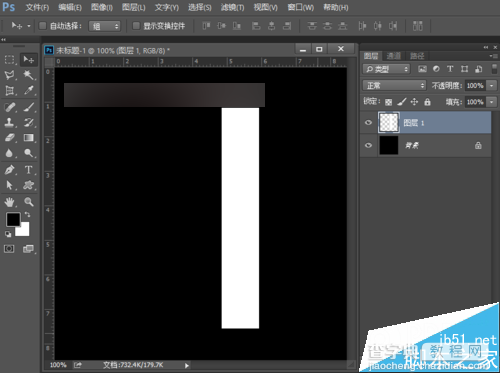Select the Crop tool
This screenshot has height=373, width=500.
pyautogui.click(x=10, y=91)
